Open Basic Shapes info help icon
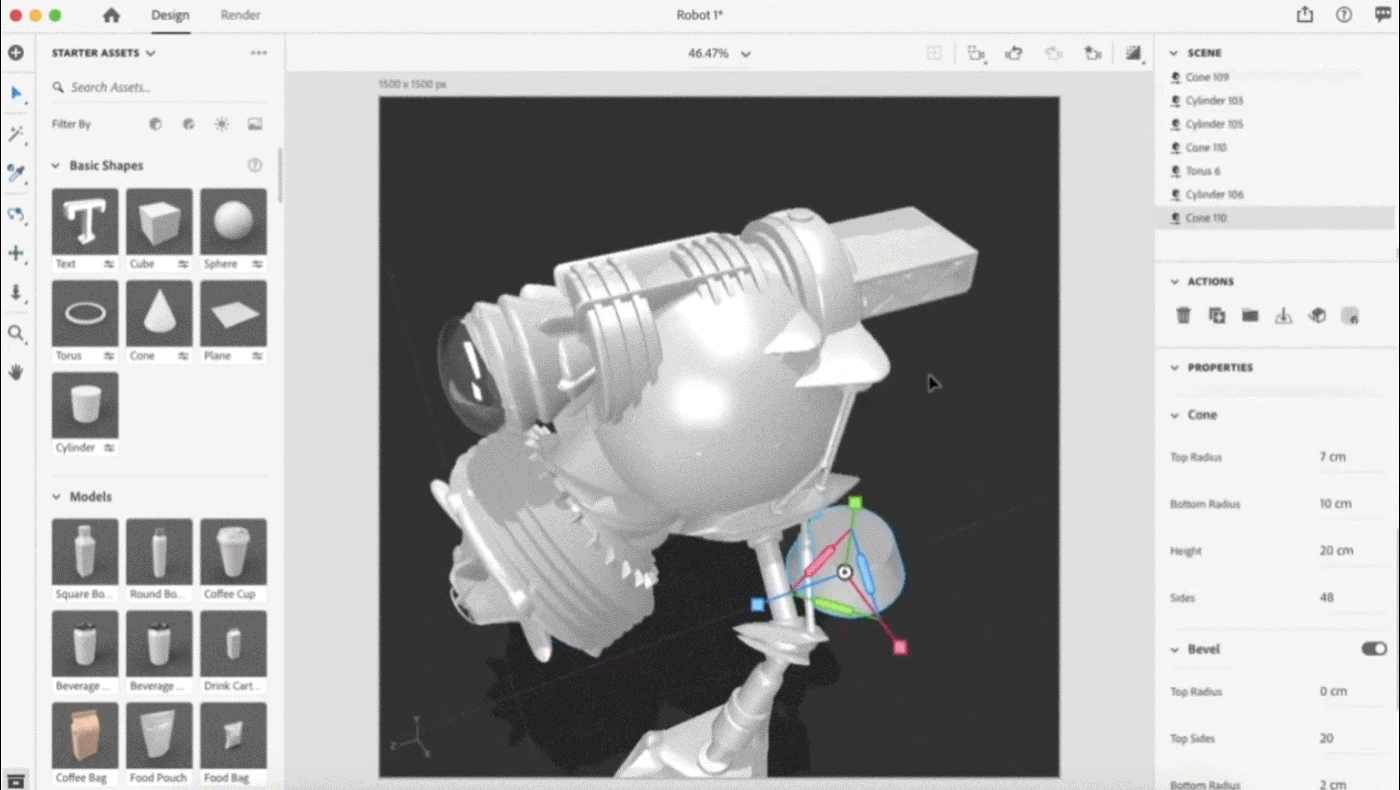The image size is (1400, 790). point(255,165)
